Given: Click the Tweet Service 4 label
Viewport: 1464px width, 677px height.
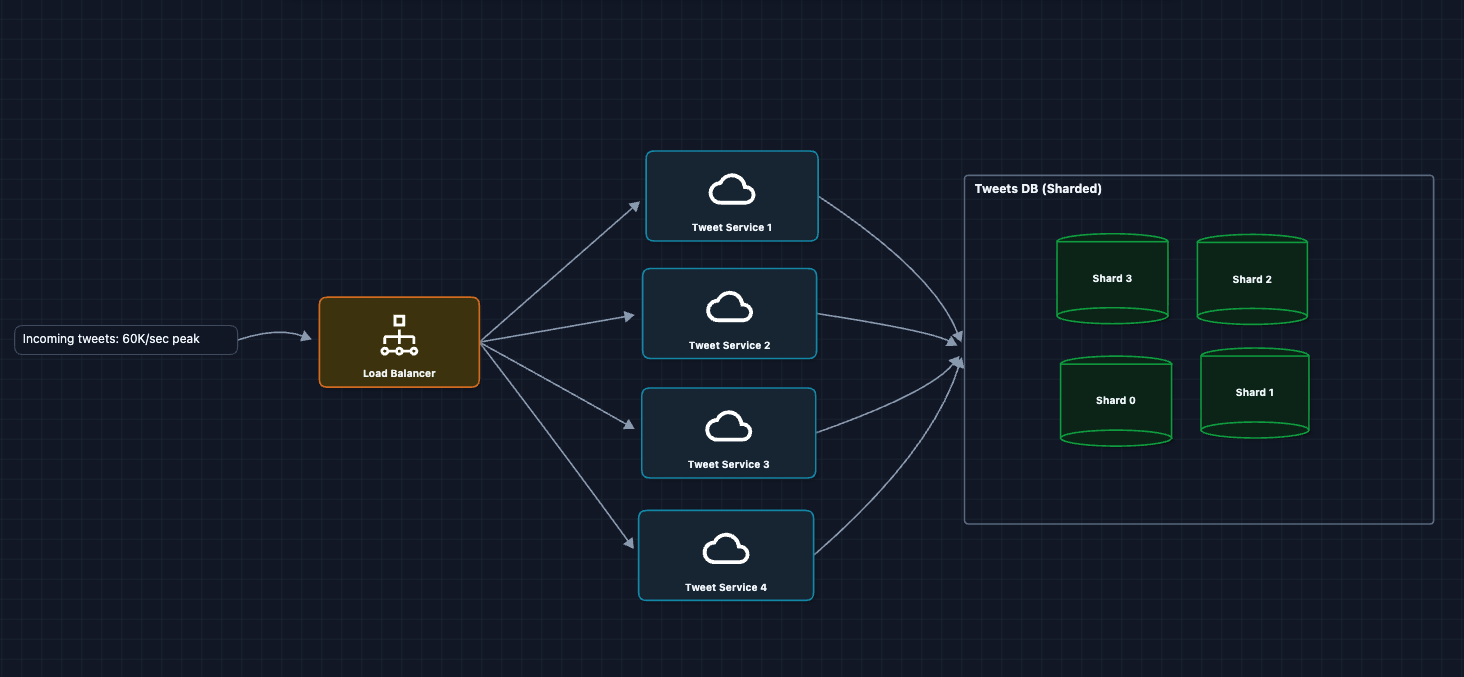Looking at the screenshot, I should click(x=725, y=588).
